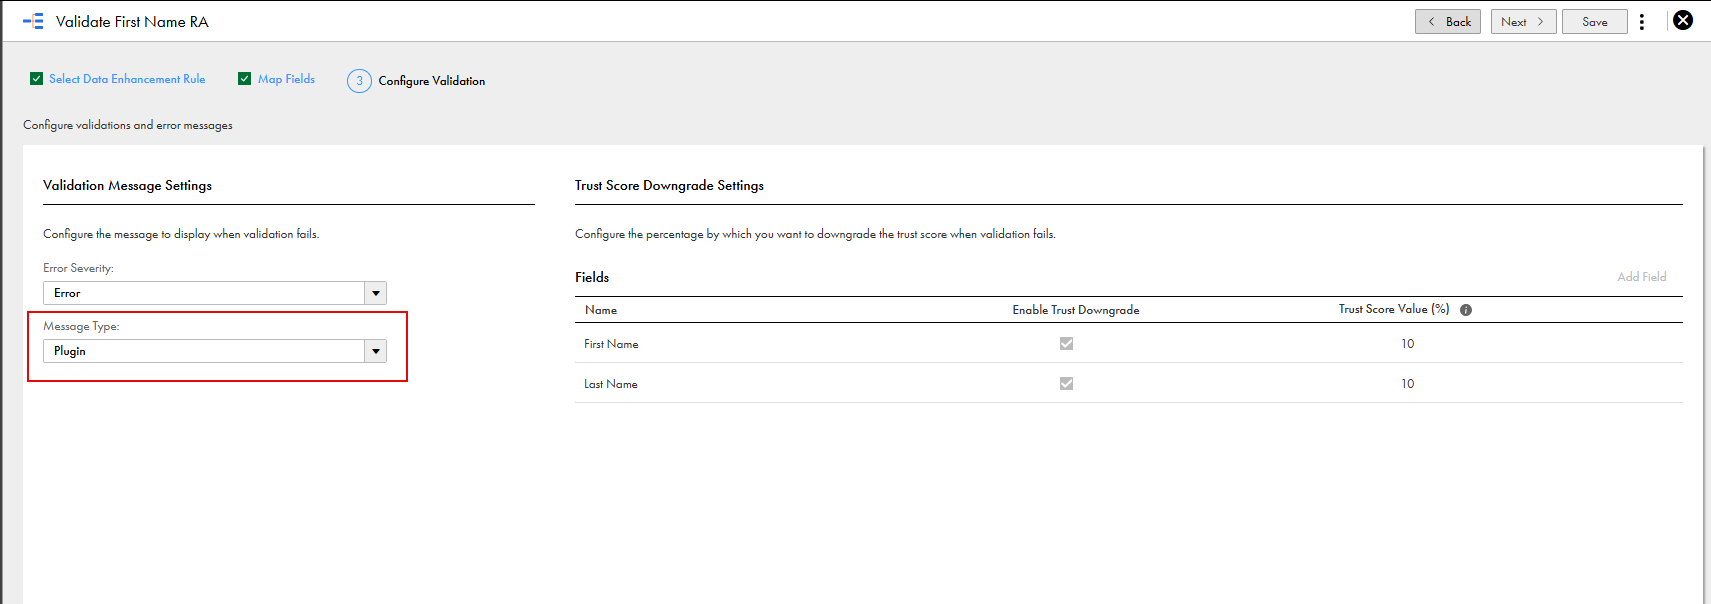Click the Trust Score Downgrade Settings heading
The image size is (1711, 604).
click(669, 185)
